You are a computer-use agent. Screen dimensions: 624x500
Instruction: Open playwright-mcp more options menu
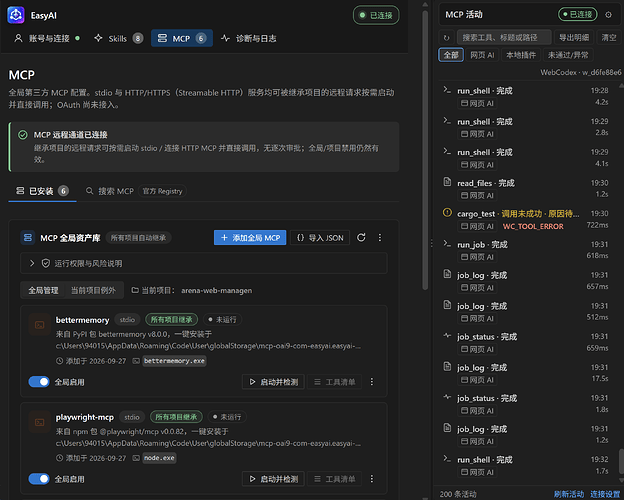coord(372,479)
